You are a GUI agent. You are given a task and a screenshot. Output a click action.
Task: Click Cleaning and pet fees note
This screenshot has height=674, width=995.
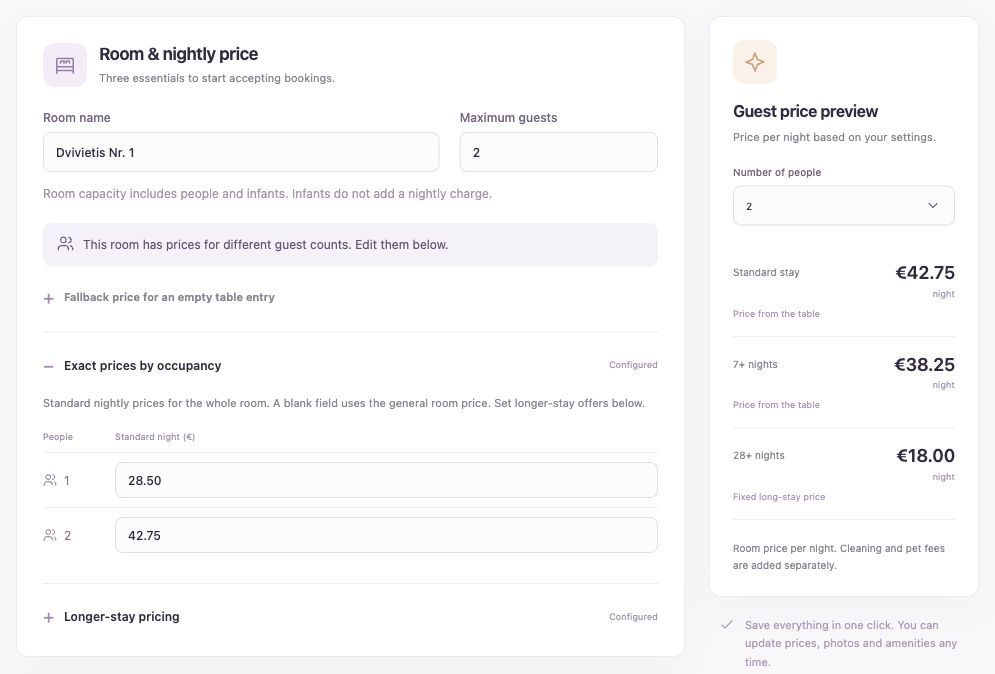pos(839,557)
